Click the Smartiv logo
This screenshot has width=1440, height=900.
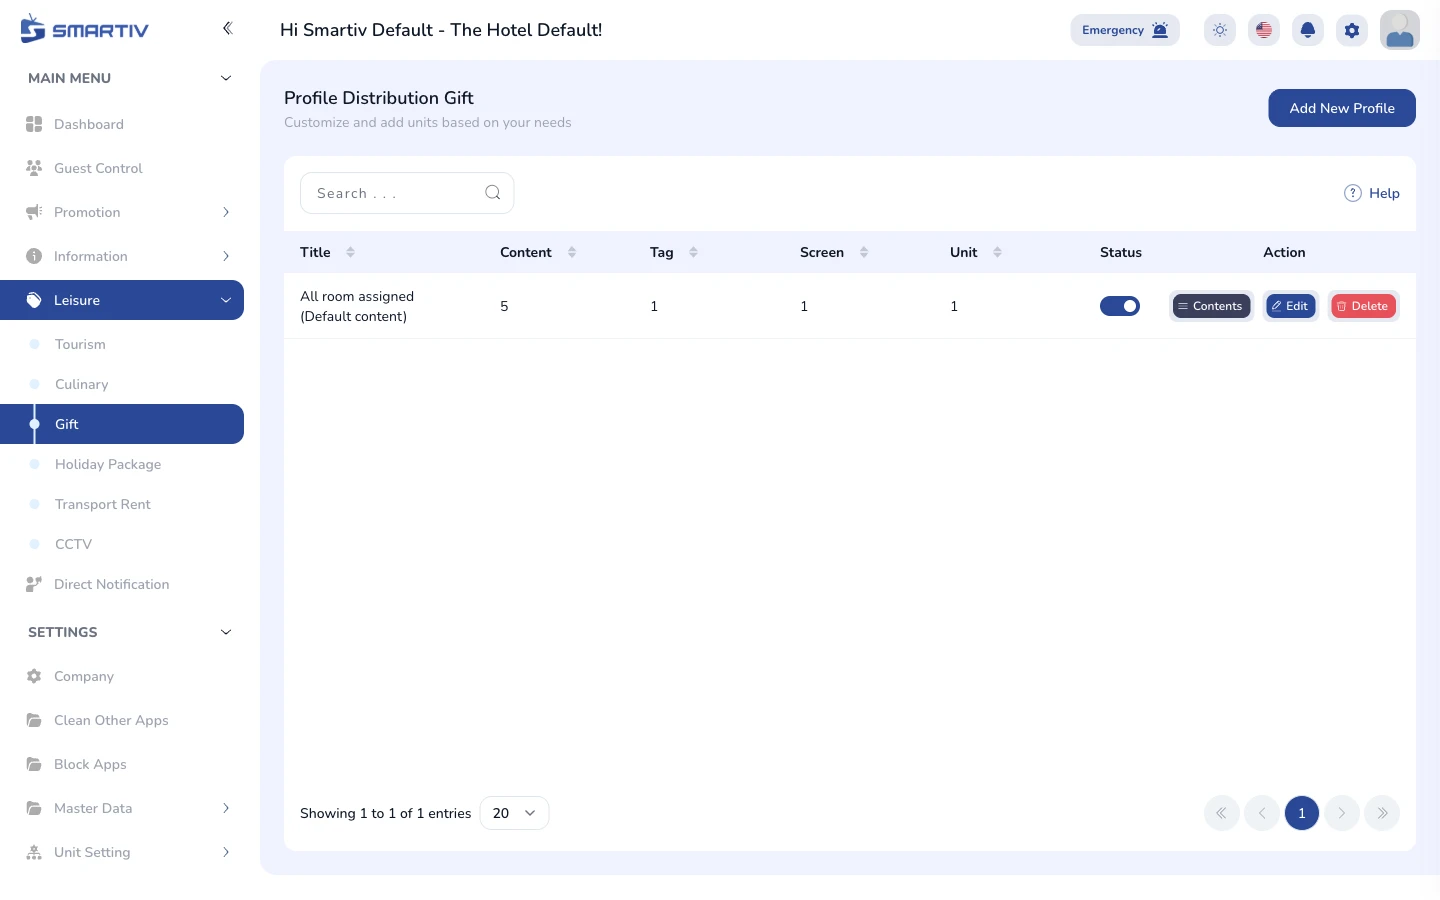click(84, 29)
